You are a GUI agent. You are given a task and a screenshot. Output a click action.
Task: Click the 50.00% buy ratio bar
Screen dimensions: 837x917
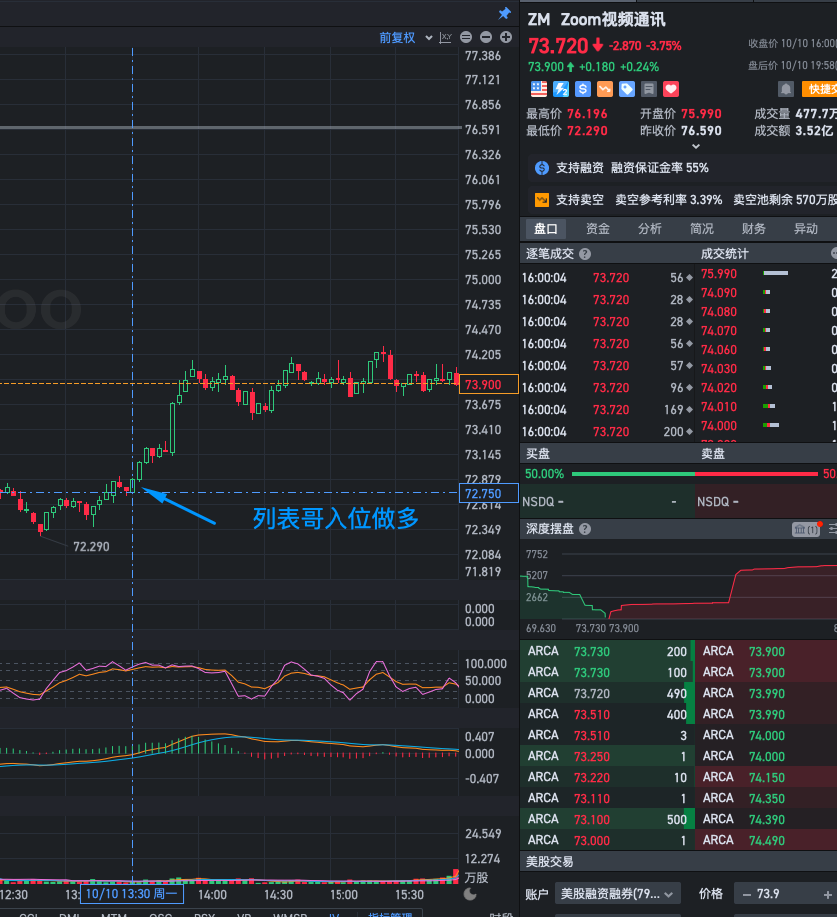[x=633, y=474]
